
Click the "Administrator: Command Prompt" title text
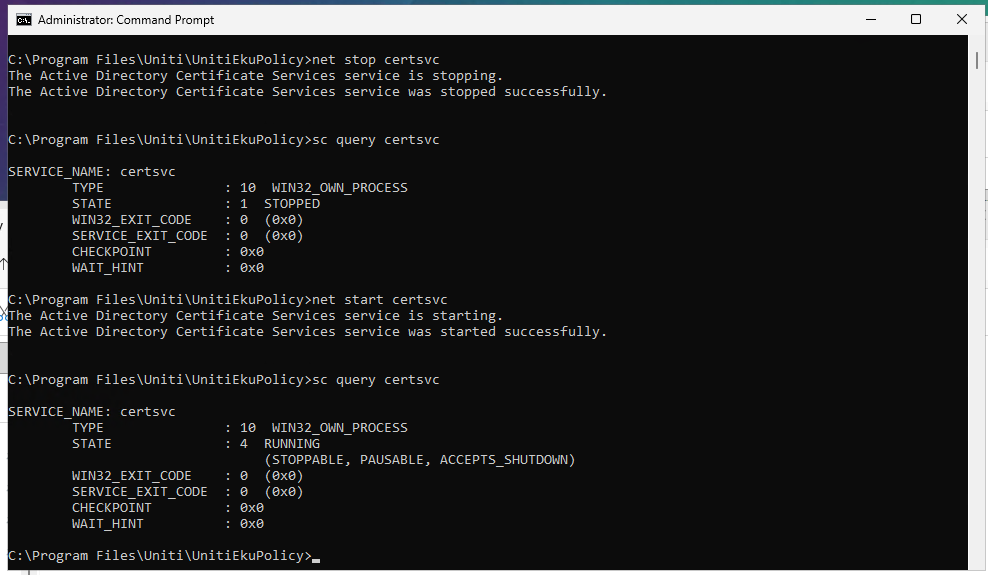[126, 20]
